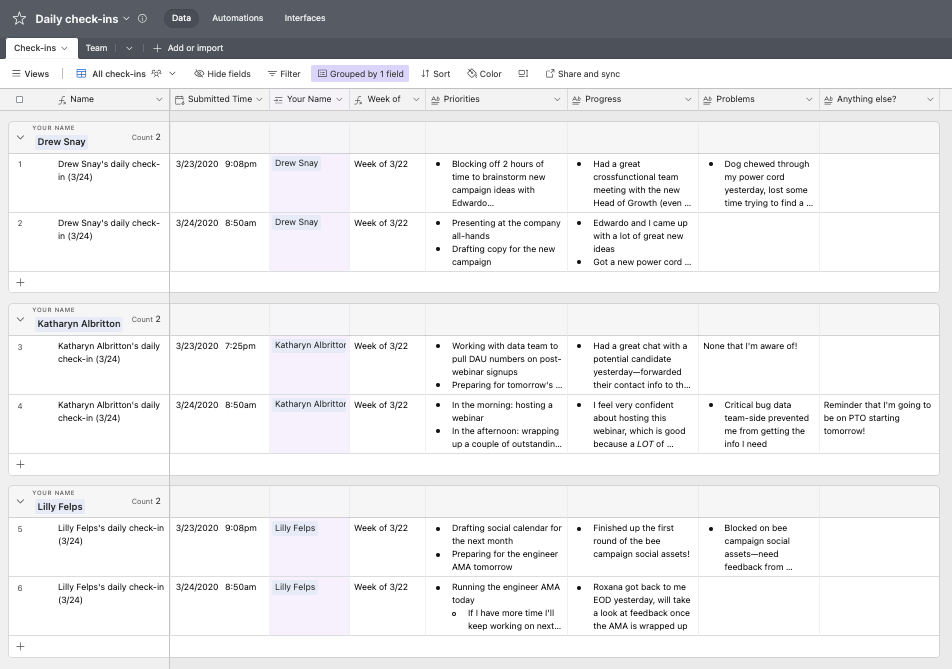Collapse the Drew Snay group
This screenshot has height=669, width=952.
(x=20, y=138)
